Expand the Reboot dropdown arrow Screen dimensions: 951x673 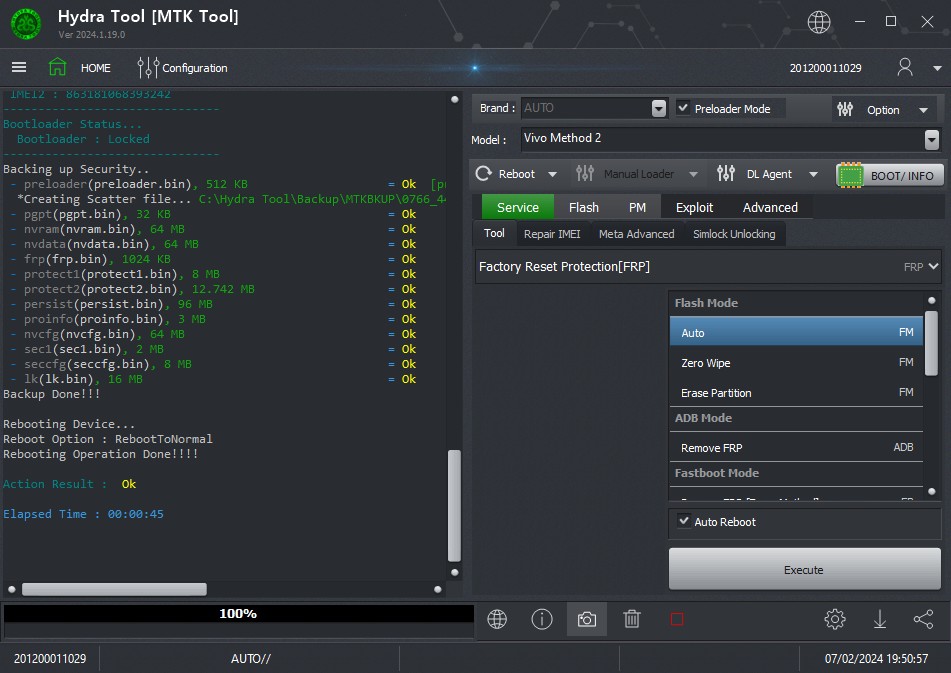coord(552,175)
